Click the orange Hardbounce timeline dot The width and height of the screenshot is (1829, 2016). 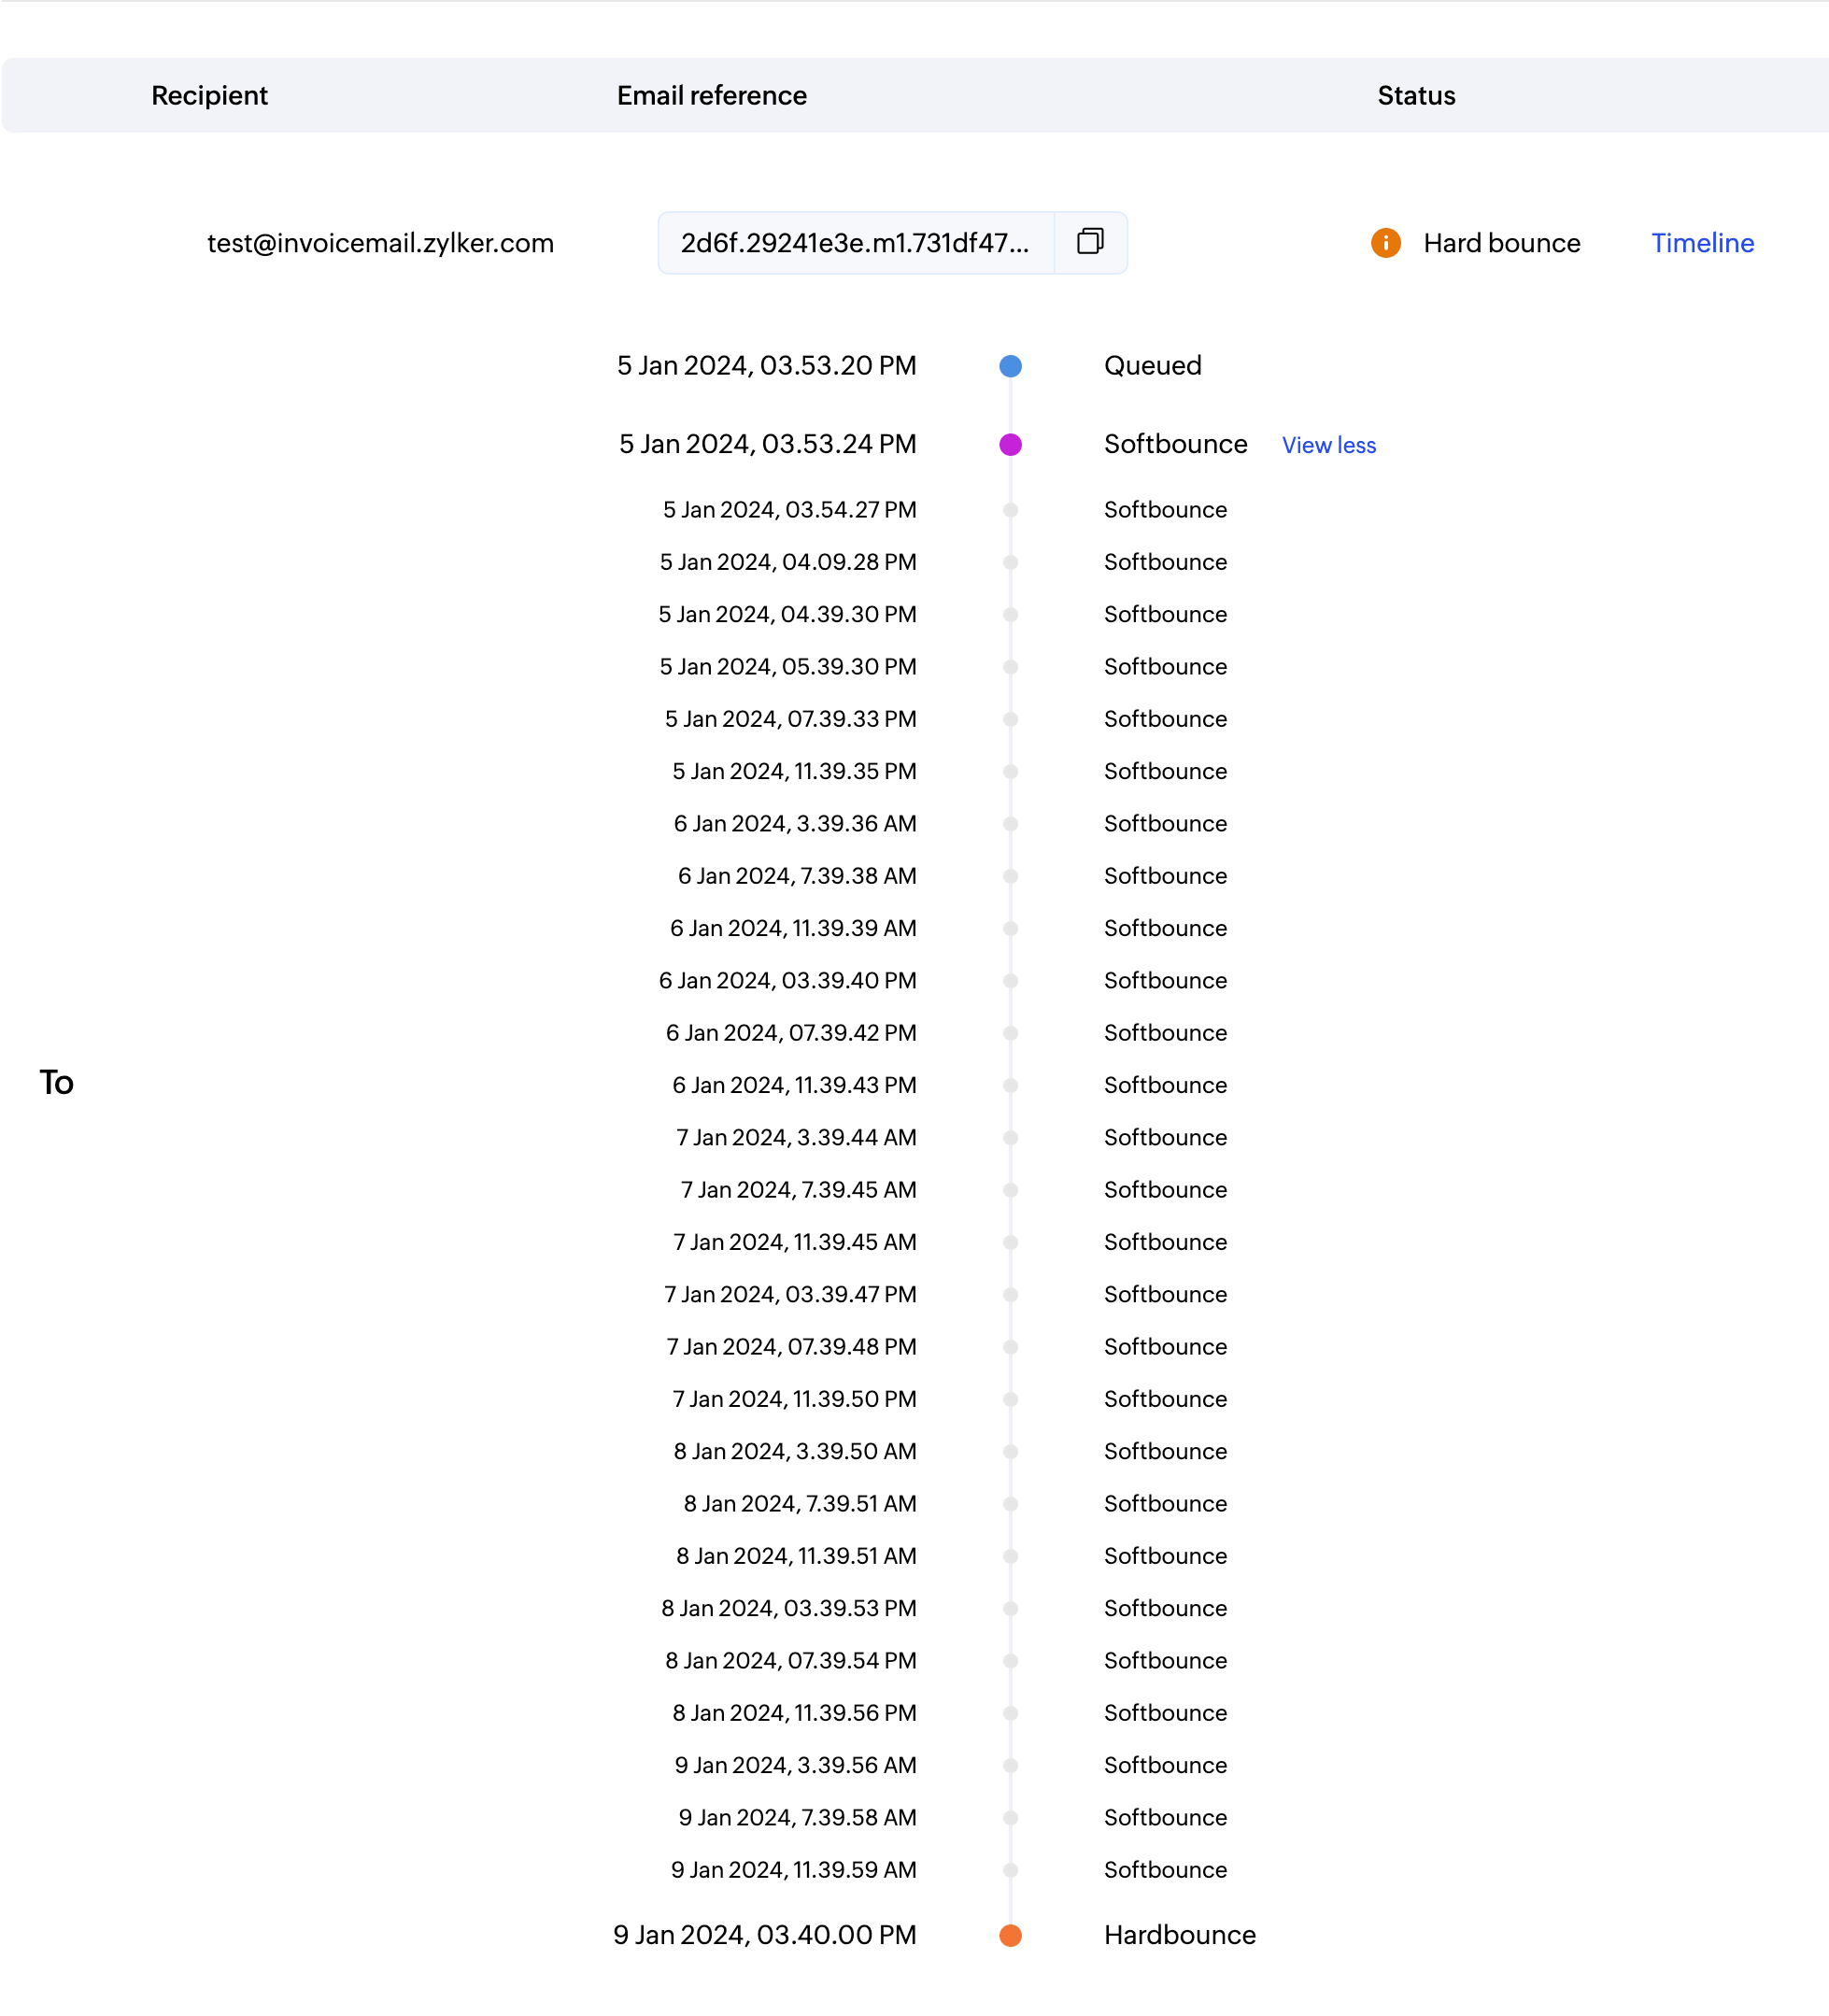(x=1010, y=1935)
